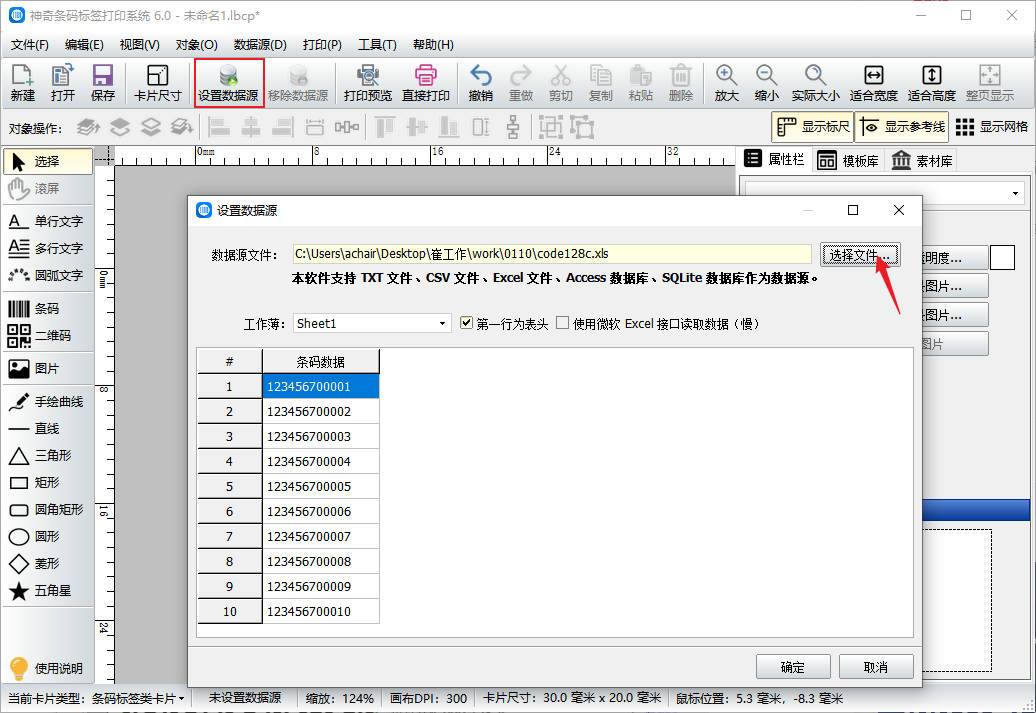Image resolution: width=1036 pixels, height=713 pixels.
Task: Expand the dropdown in the properties panel
Action: point(1015,193)
